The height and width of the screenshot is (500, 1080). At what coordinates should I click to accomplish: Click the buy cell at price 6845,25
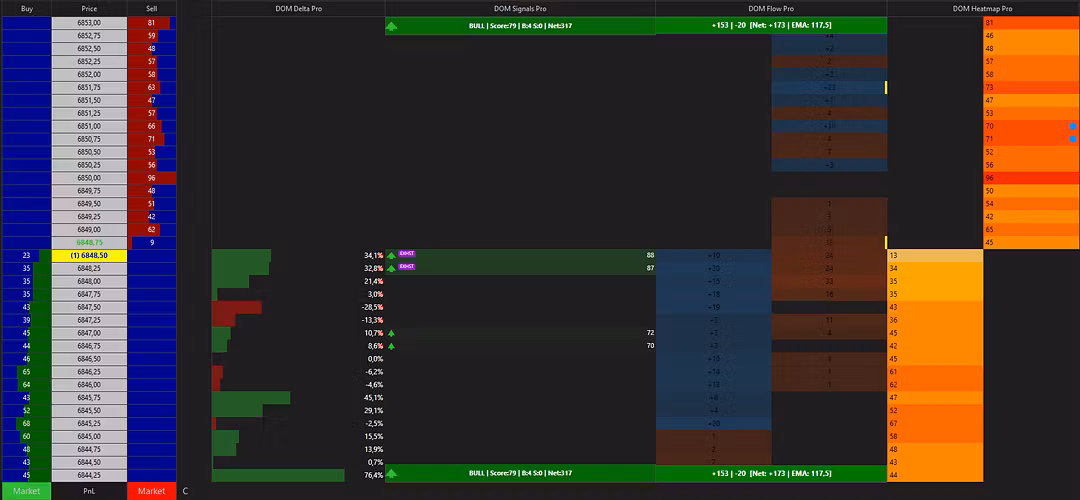coord(26,424)
